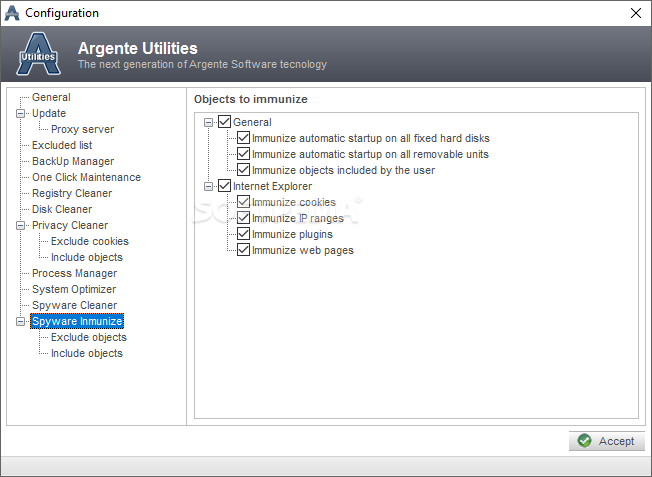Select Exclude objects under Spyware Inmunize
This screenshot has height=477, width=652.
click(89, 337)
